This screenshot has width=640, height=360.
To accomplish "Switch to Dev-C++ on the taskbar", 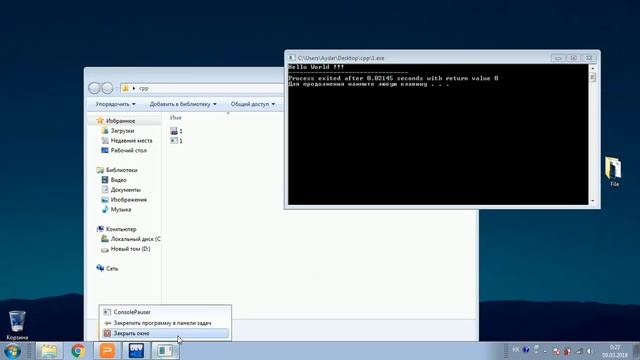I will 136,351.
